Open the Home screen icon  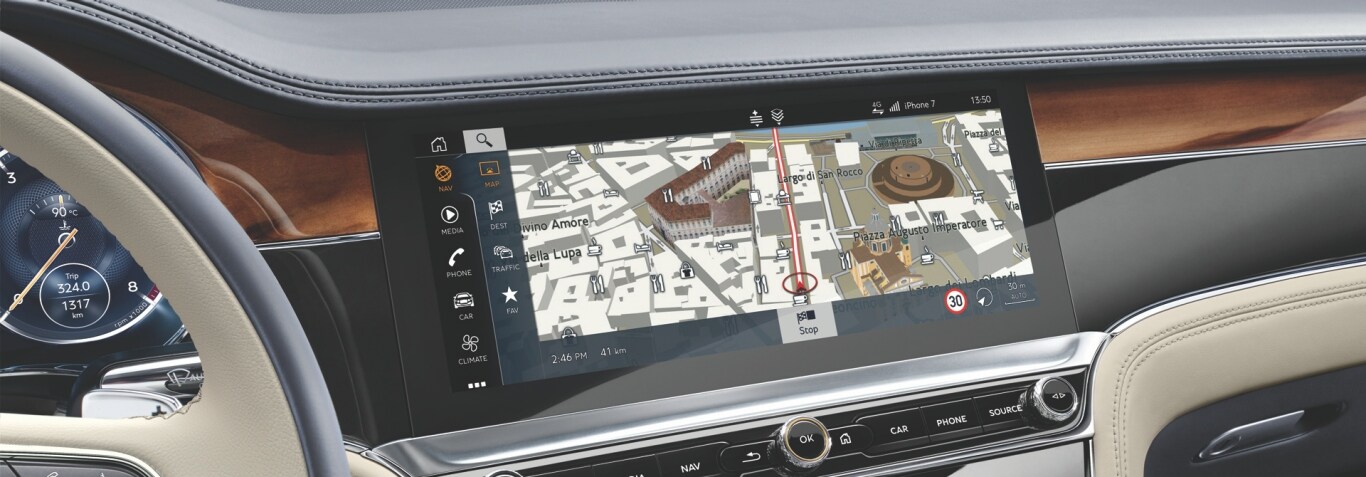(x=439, y=144)
